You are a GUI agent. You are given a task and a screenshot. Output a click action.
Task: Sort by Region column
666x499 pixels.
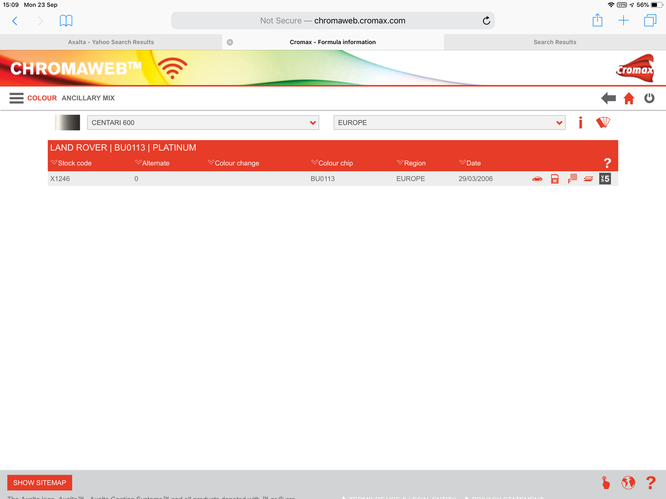[x=411, y=163]
